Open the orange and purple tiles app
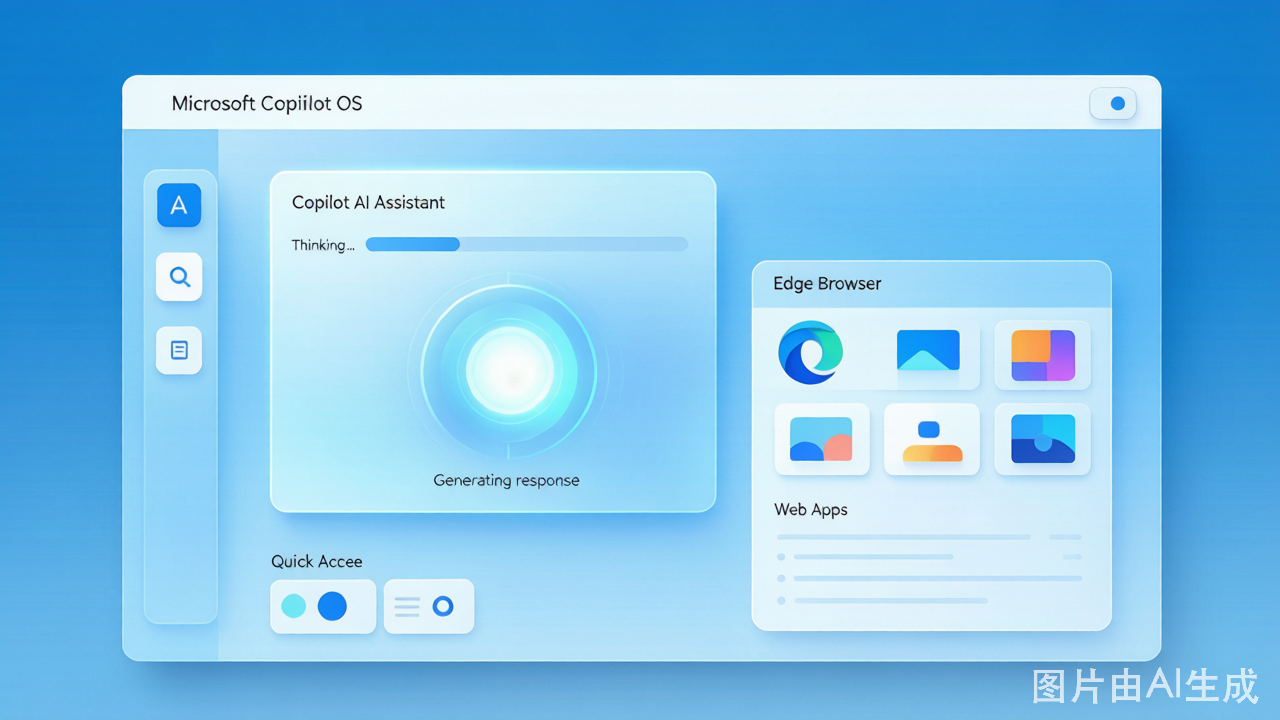The image size is (1280, 720). click(x=1043, y=355)
